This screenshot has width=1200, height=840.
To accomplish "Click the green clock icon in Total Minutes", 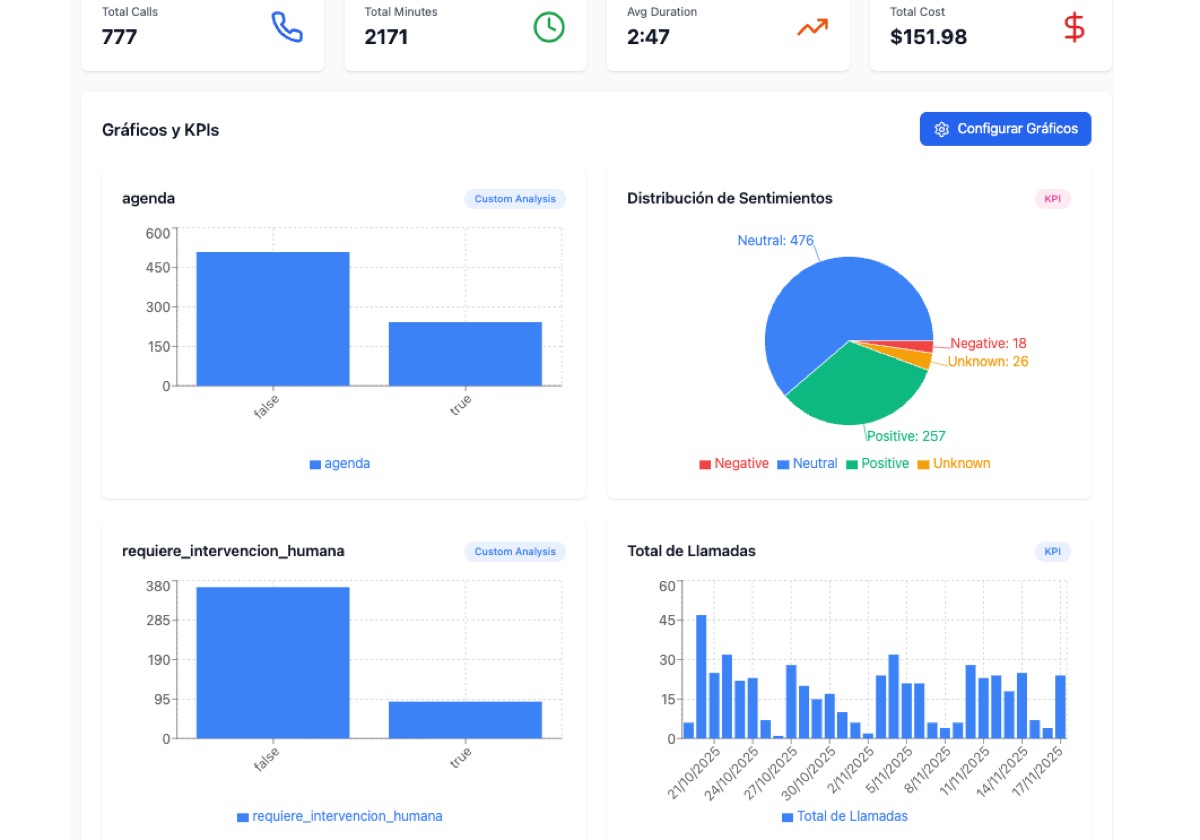I will [549, 27].
